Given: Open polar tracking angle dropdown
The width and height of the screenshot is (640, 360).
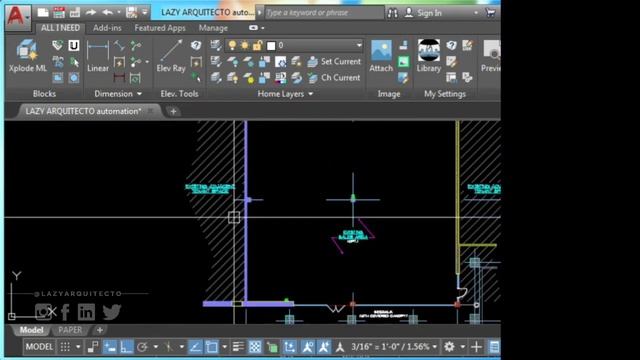Looking at the screenshot, I should [x=156, y=347].
